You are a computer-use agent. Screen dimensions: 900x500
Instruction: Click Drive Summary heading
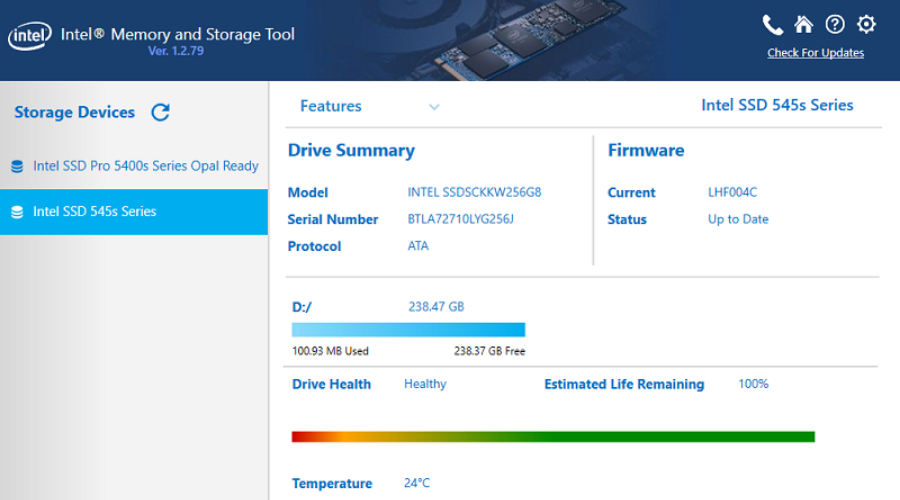coord(351,150)
